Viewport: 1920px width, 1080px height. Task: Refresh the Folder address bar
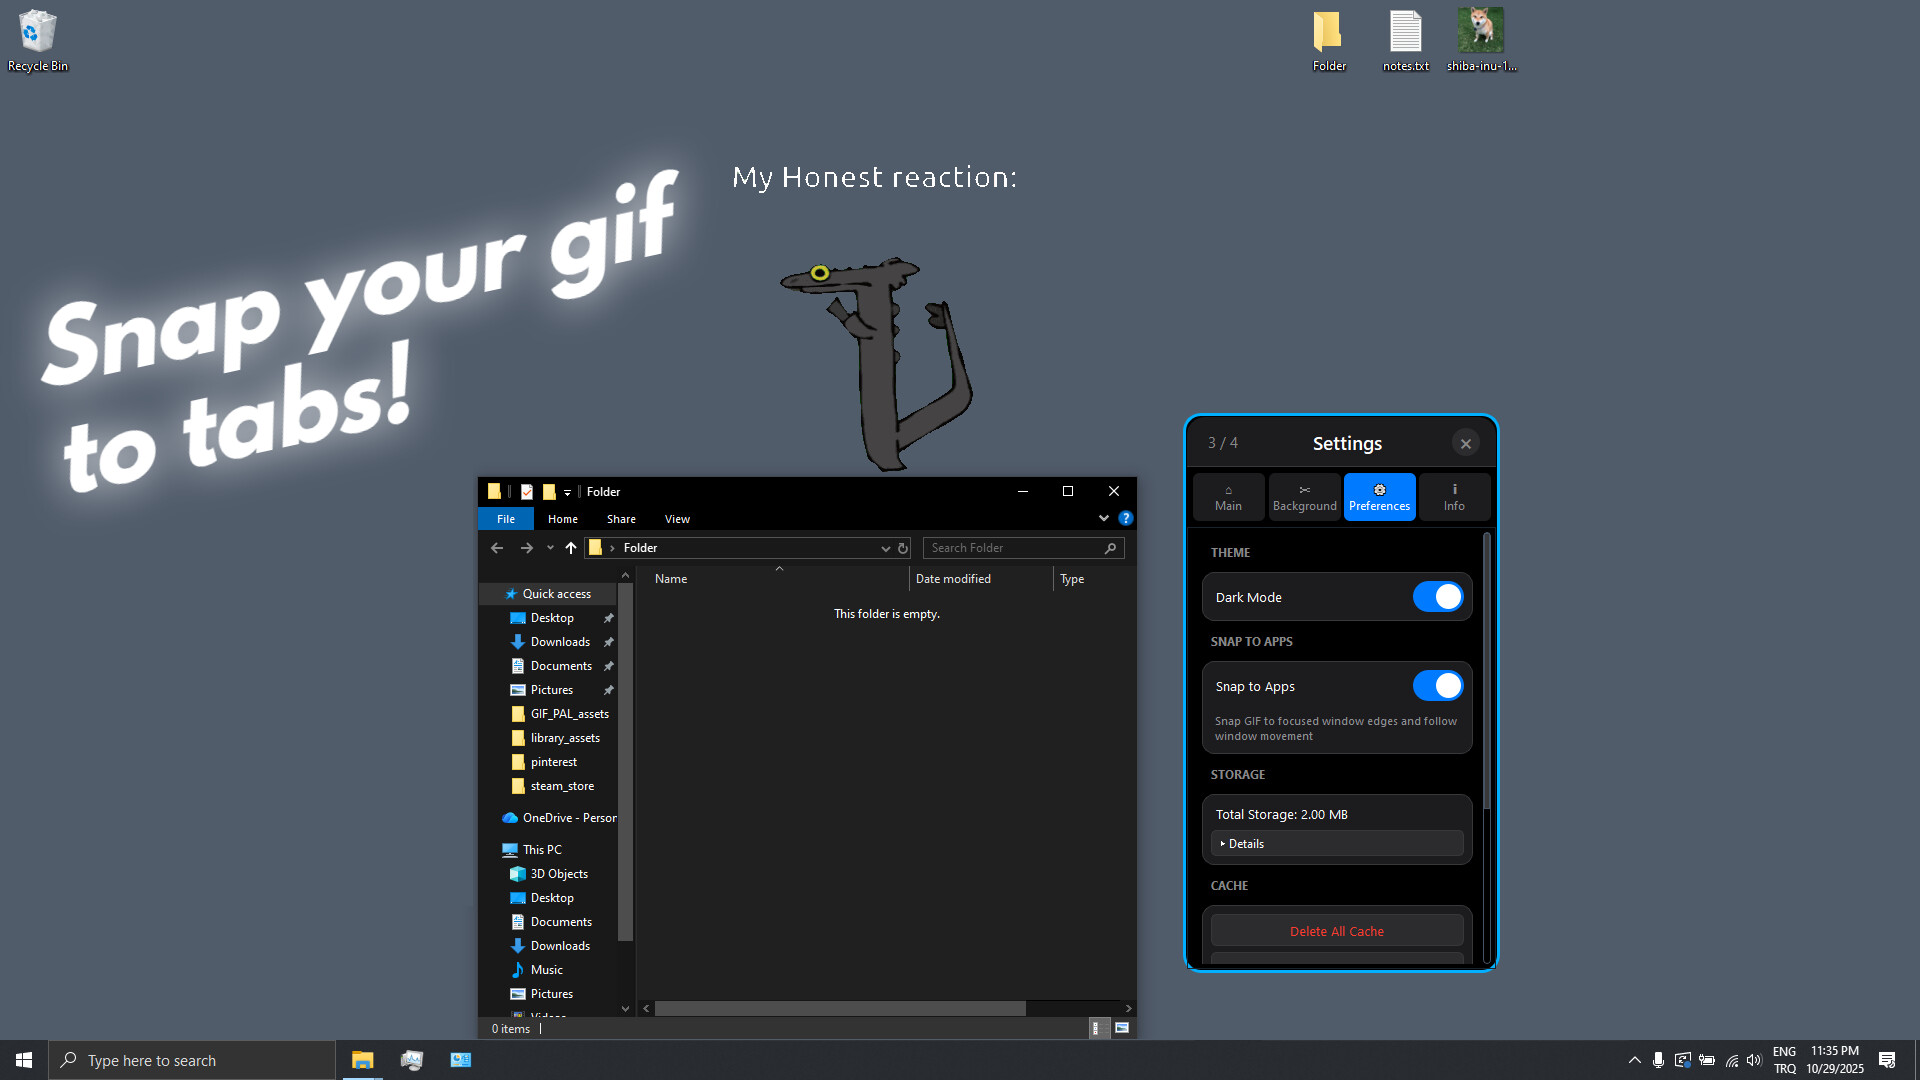[902, 547]
